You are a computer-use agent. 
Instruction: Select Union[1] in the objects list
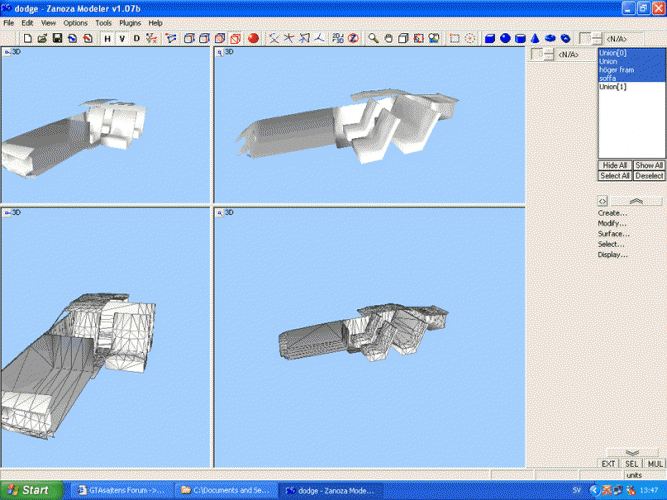click(x=612, y=87)
